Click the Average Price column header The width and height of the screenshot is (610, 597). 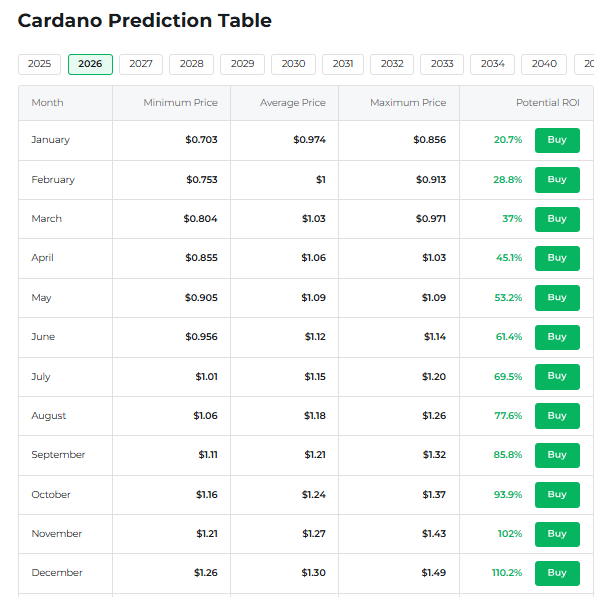pyautogui.click(x=293, y=103)
